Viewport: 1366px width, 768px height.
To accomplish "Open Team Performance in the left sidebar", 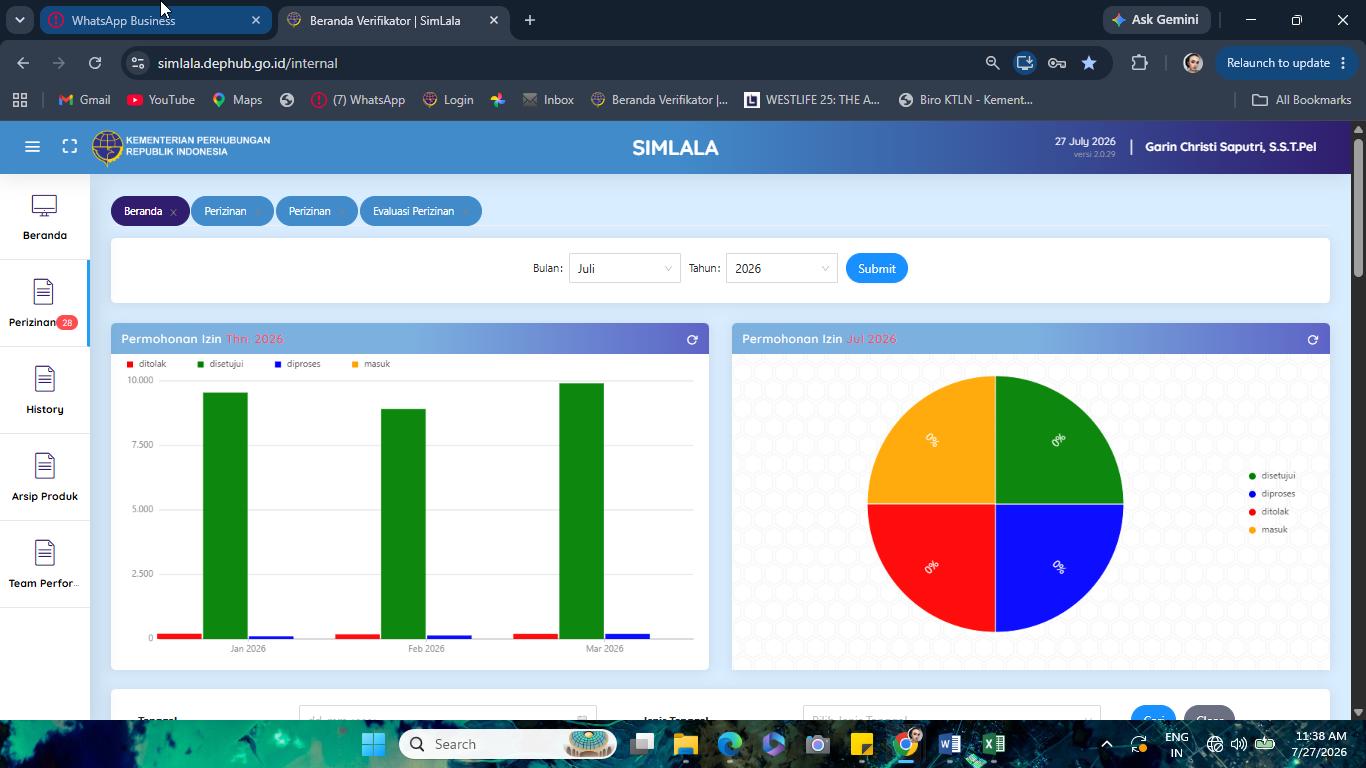I will (x=44, y=565).
